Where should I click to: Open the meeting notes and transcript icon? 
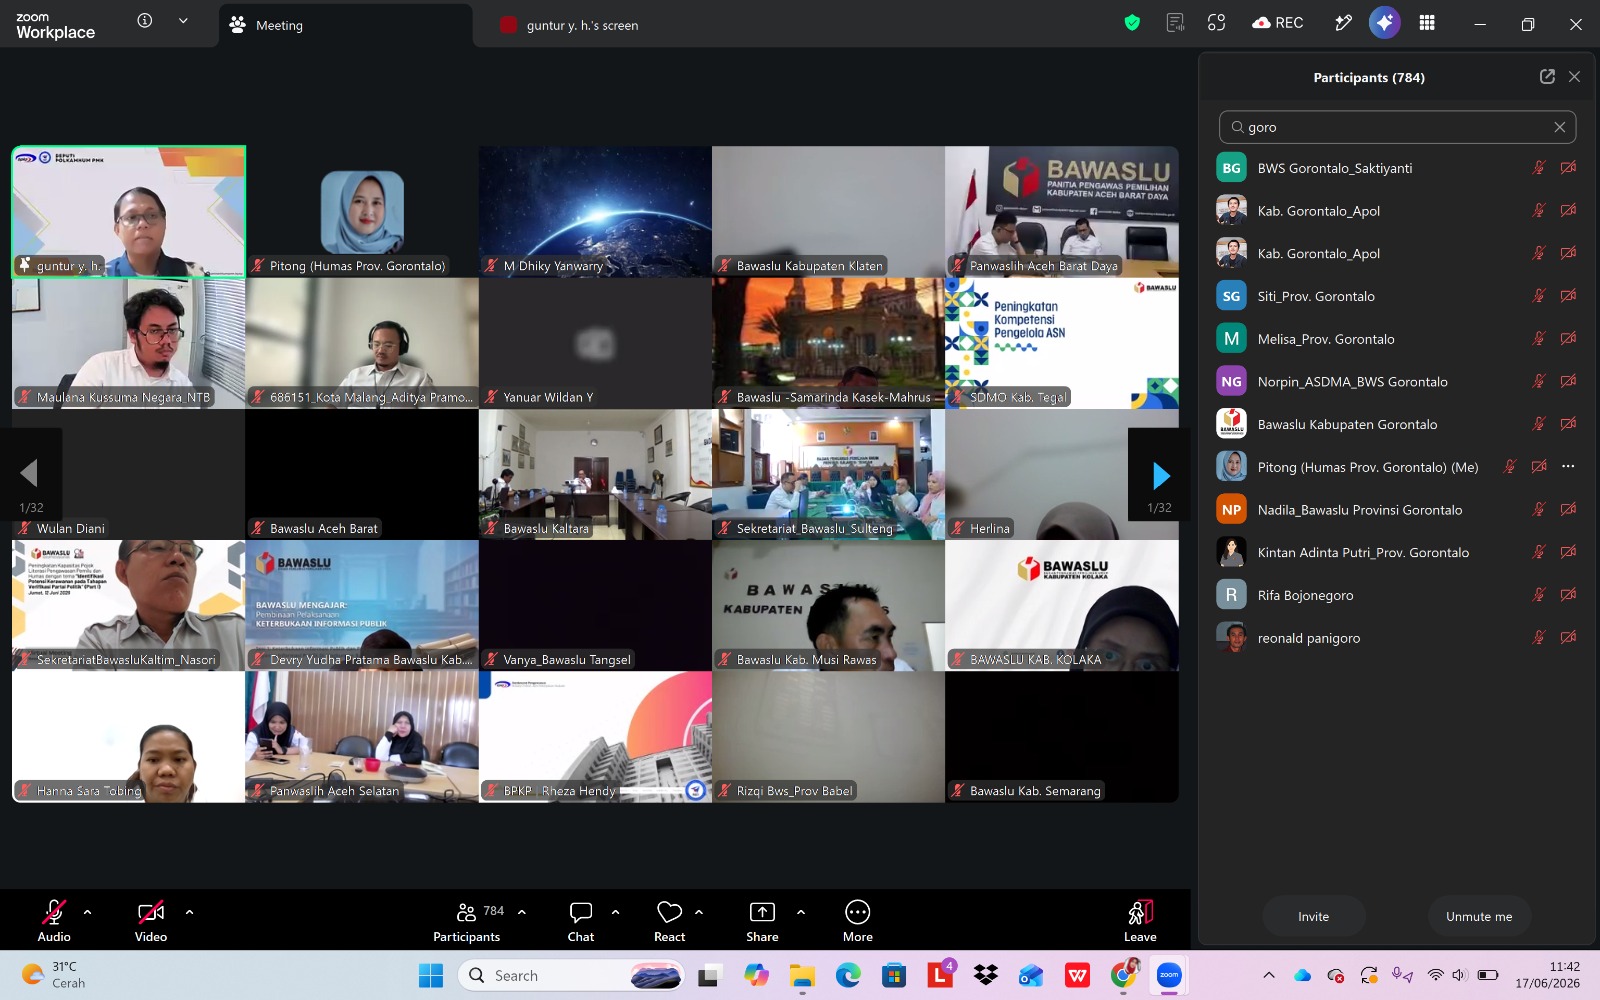[1175, 23]
